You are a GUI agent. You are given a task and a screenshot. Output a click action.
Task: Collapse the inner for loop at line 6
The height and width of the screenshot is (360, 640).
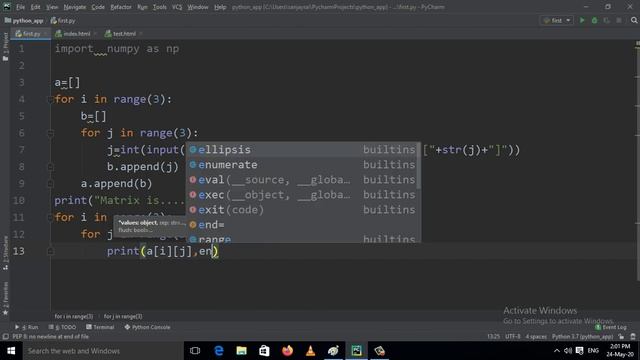50,133
